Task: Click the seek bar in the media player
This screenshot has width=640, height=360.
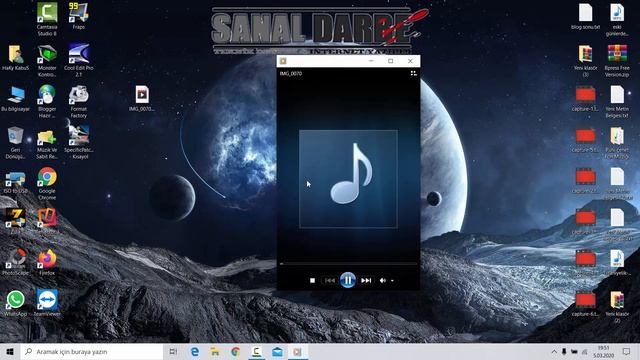Action: point(348,264)
